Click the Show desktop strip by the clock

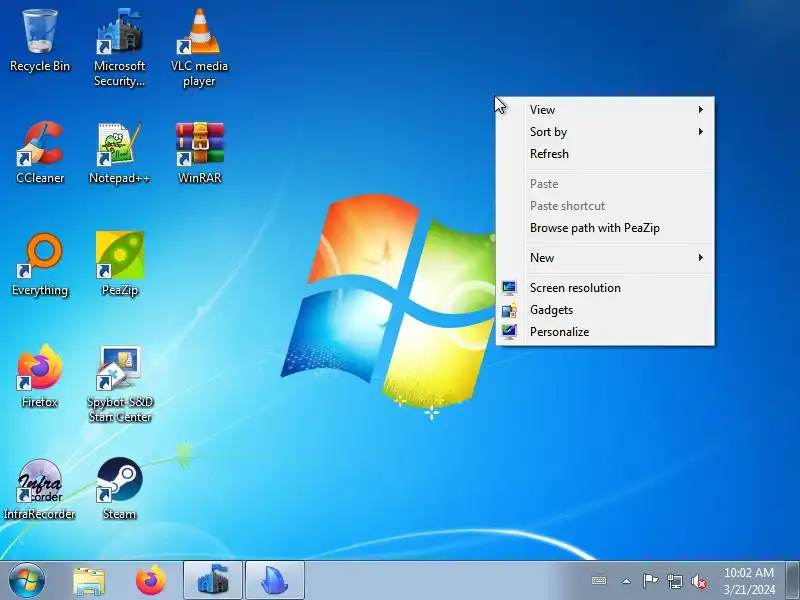[x=793, y=581]
